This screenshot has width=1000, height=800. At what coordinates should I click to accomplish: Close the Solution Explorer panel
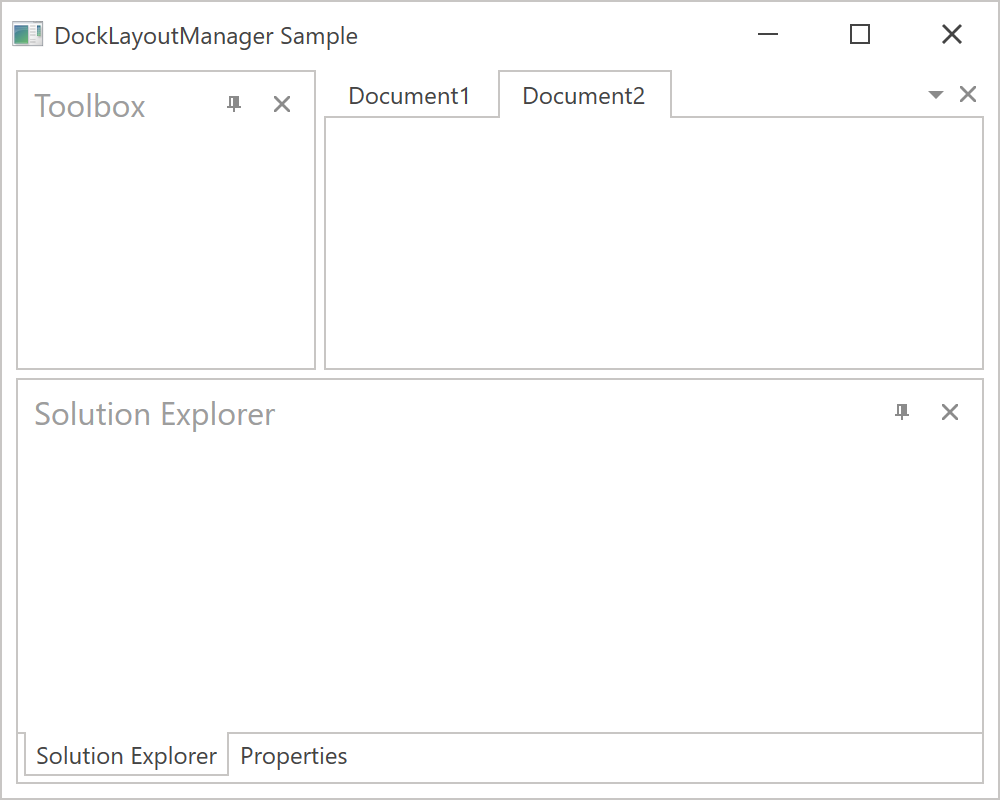pyautogui.click(x=950, y=412)
